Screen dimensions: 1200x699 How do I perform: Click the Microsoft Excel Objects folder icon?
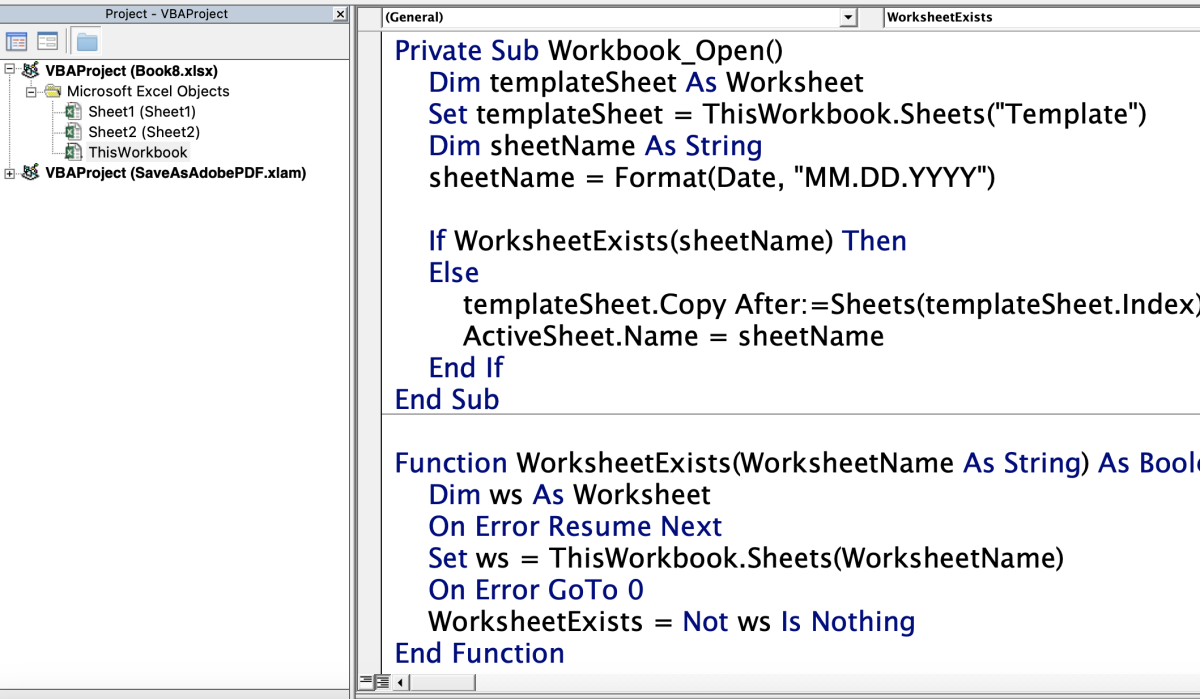(52, 91)
